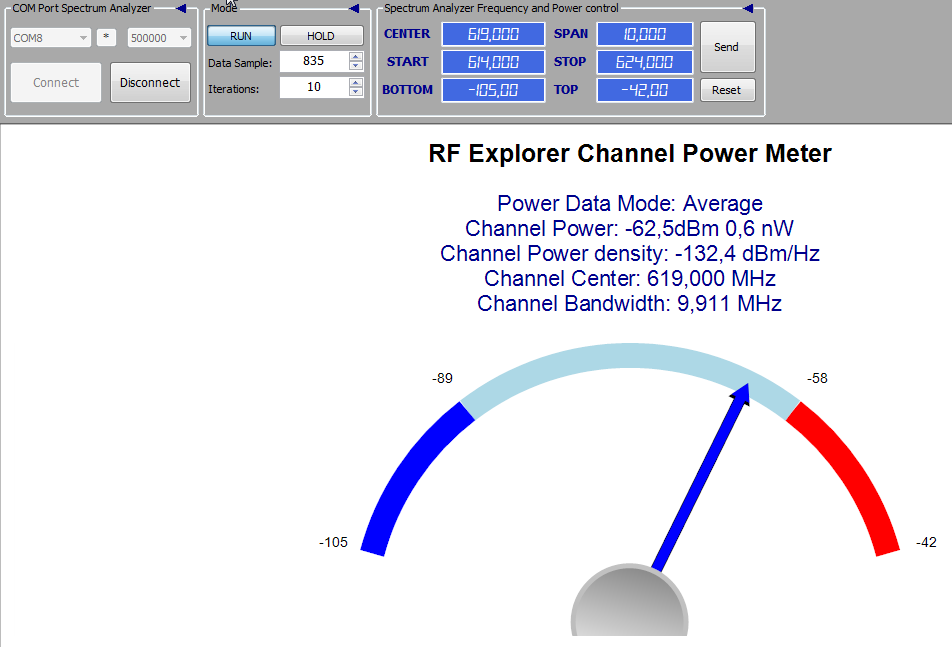Click the -42 gauge scale label
Image resolution: width=952 pixels, height=647 pixels.
926,542
